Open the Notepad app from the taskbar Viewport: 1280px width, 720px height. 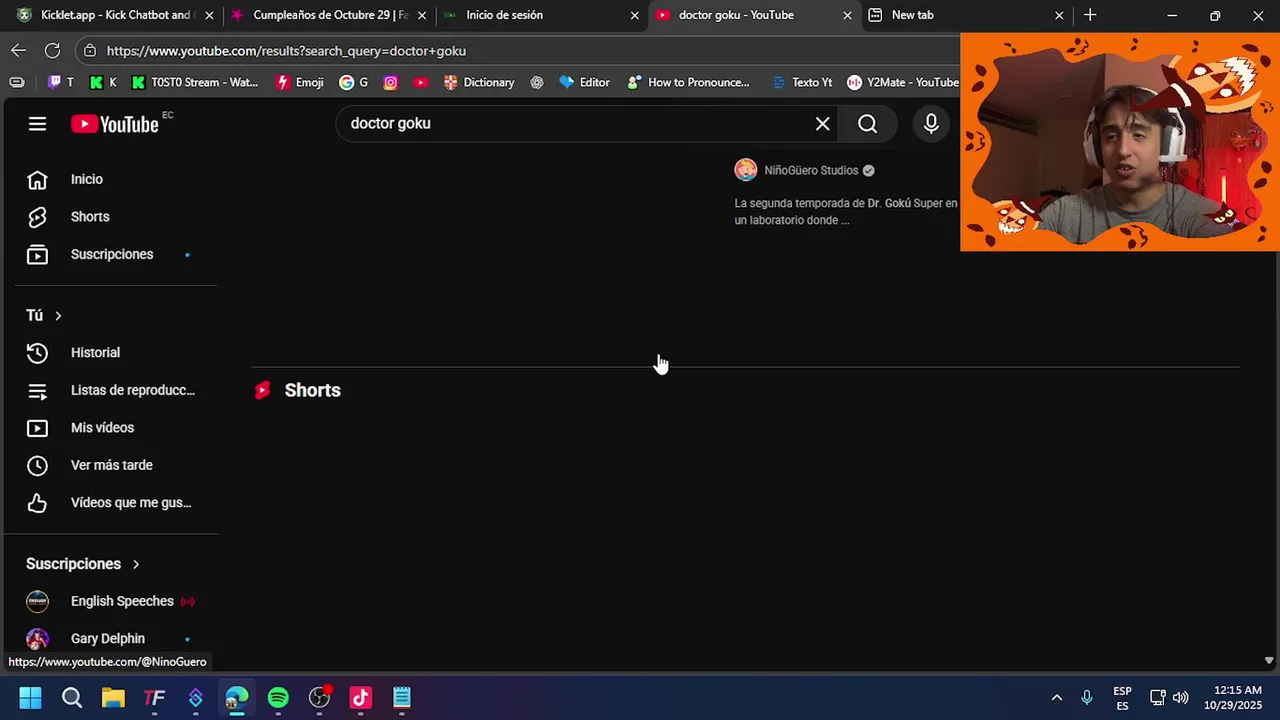tap(401, 698)
